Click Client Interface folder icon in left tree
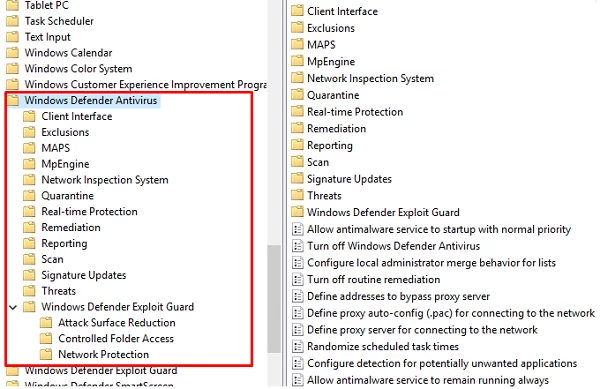This screenshot has height=389, width=600. click(29, 116)
